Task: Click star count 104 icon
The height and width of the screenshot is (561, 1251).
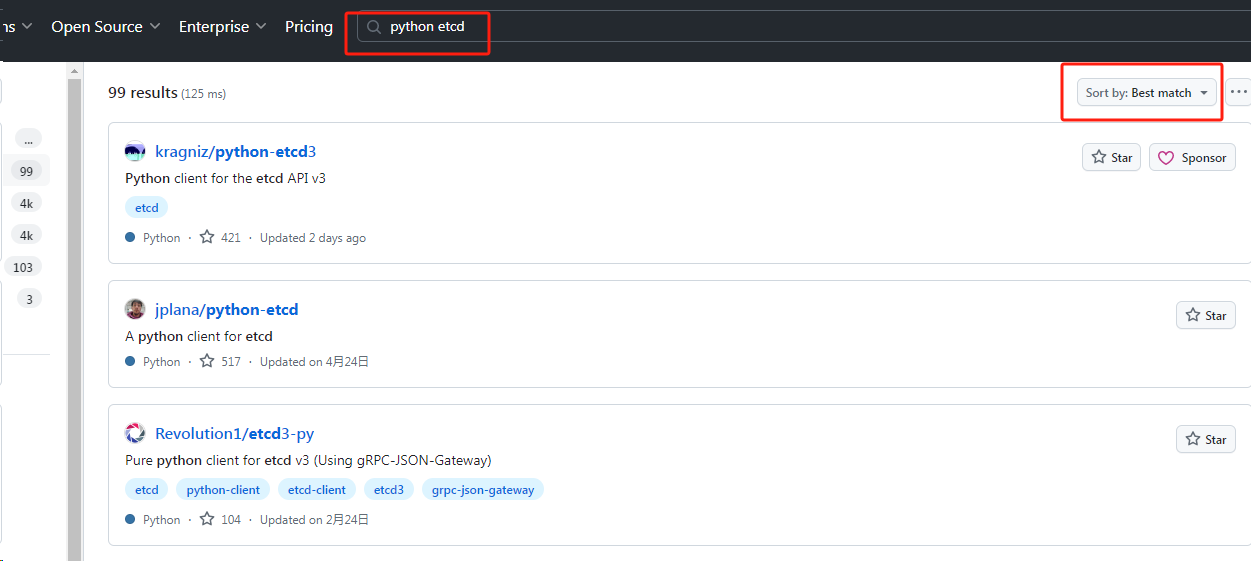Action: point(207,520)
